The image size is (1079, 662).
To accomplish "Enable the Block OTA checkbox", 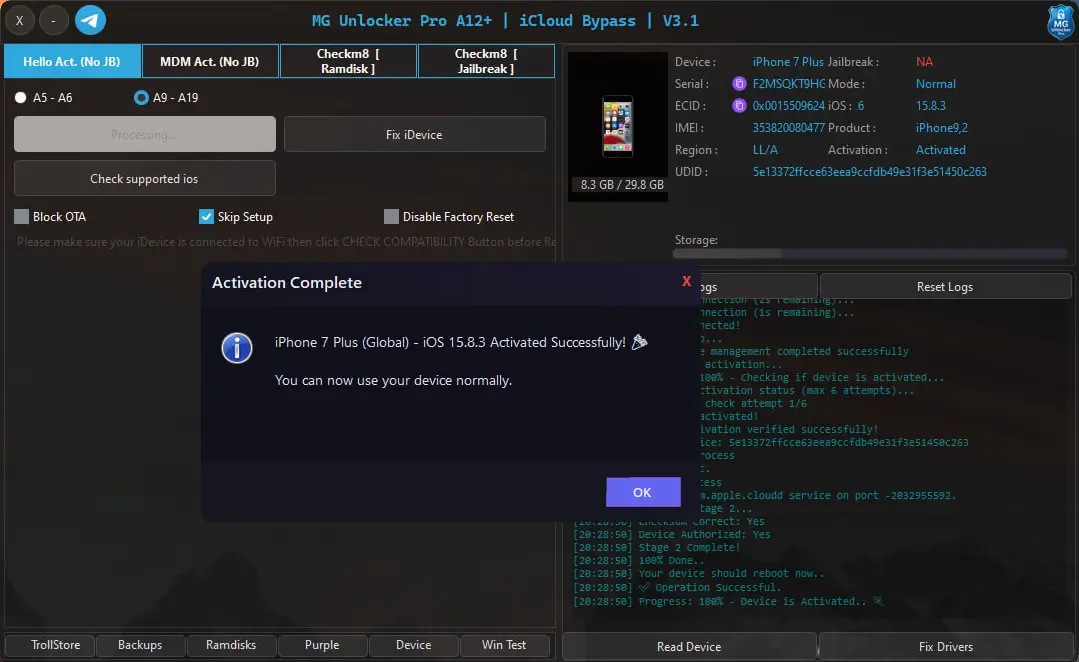I will pyautogui.click(x=21, y=217).
